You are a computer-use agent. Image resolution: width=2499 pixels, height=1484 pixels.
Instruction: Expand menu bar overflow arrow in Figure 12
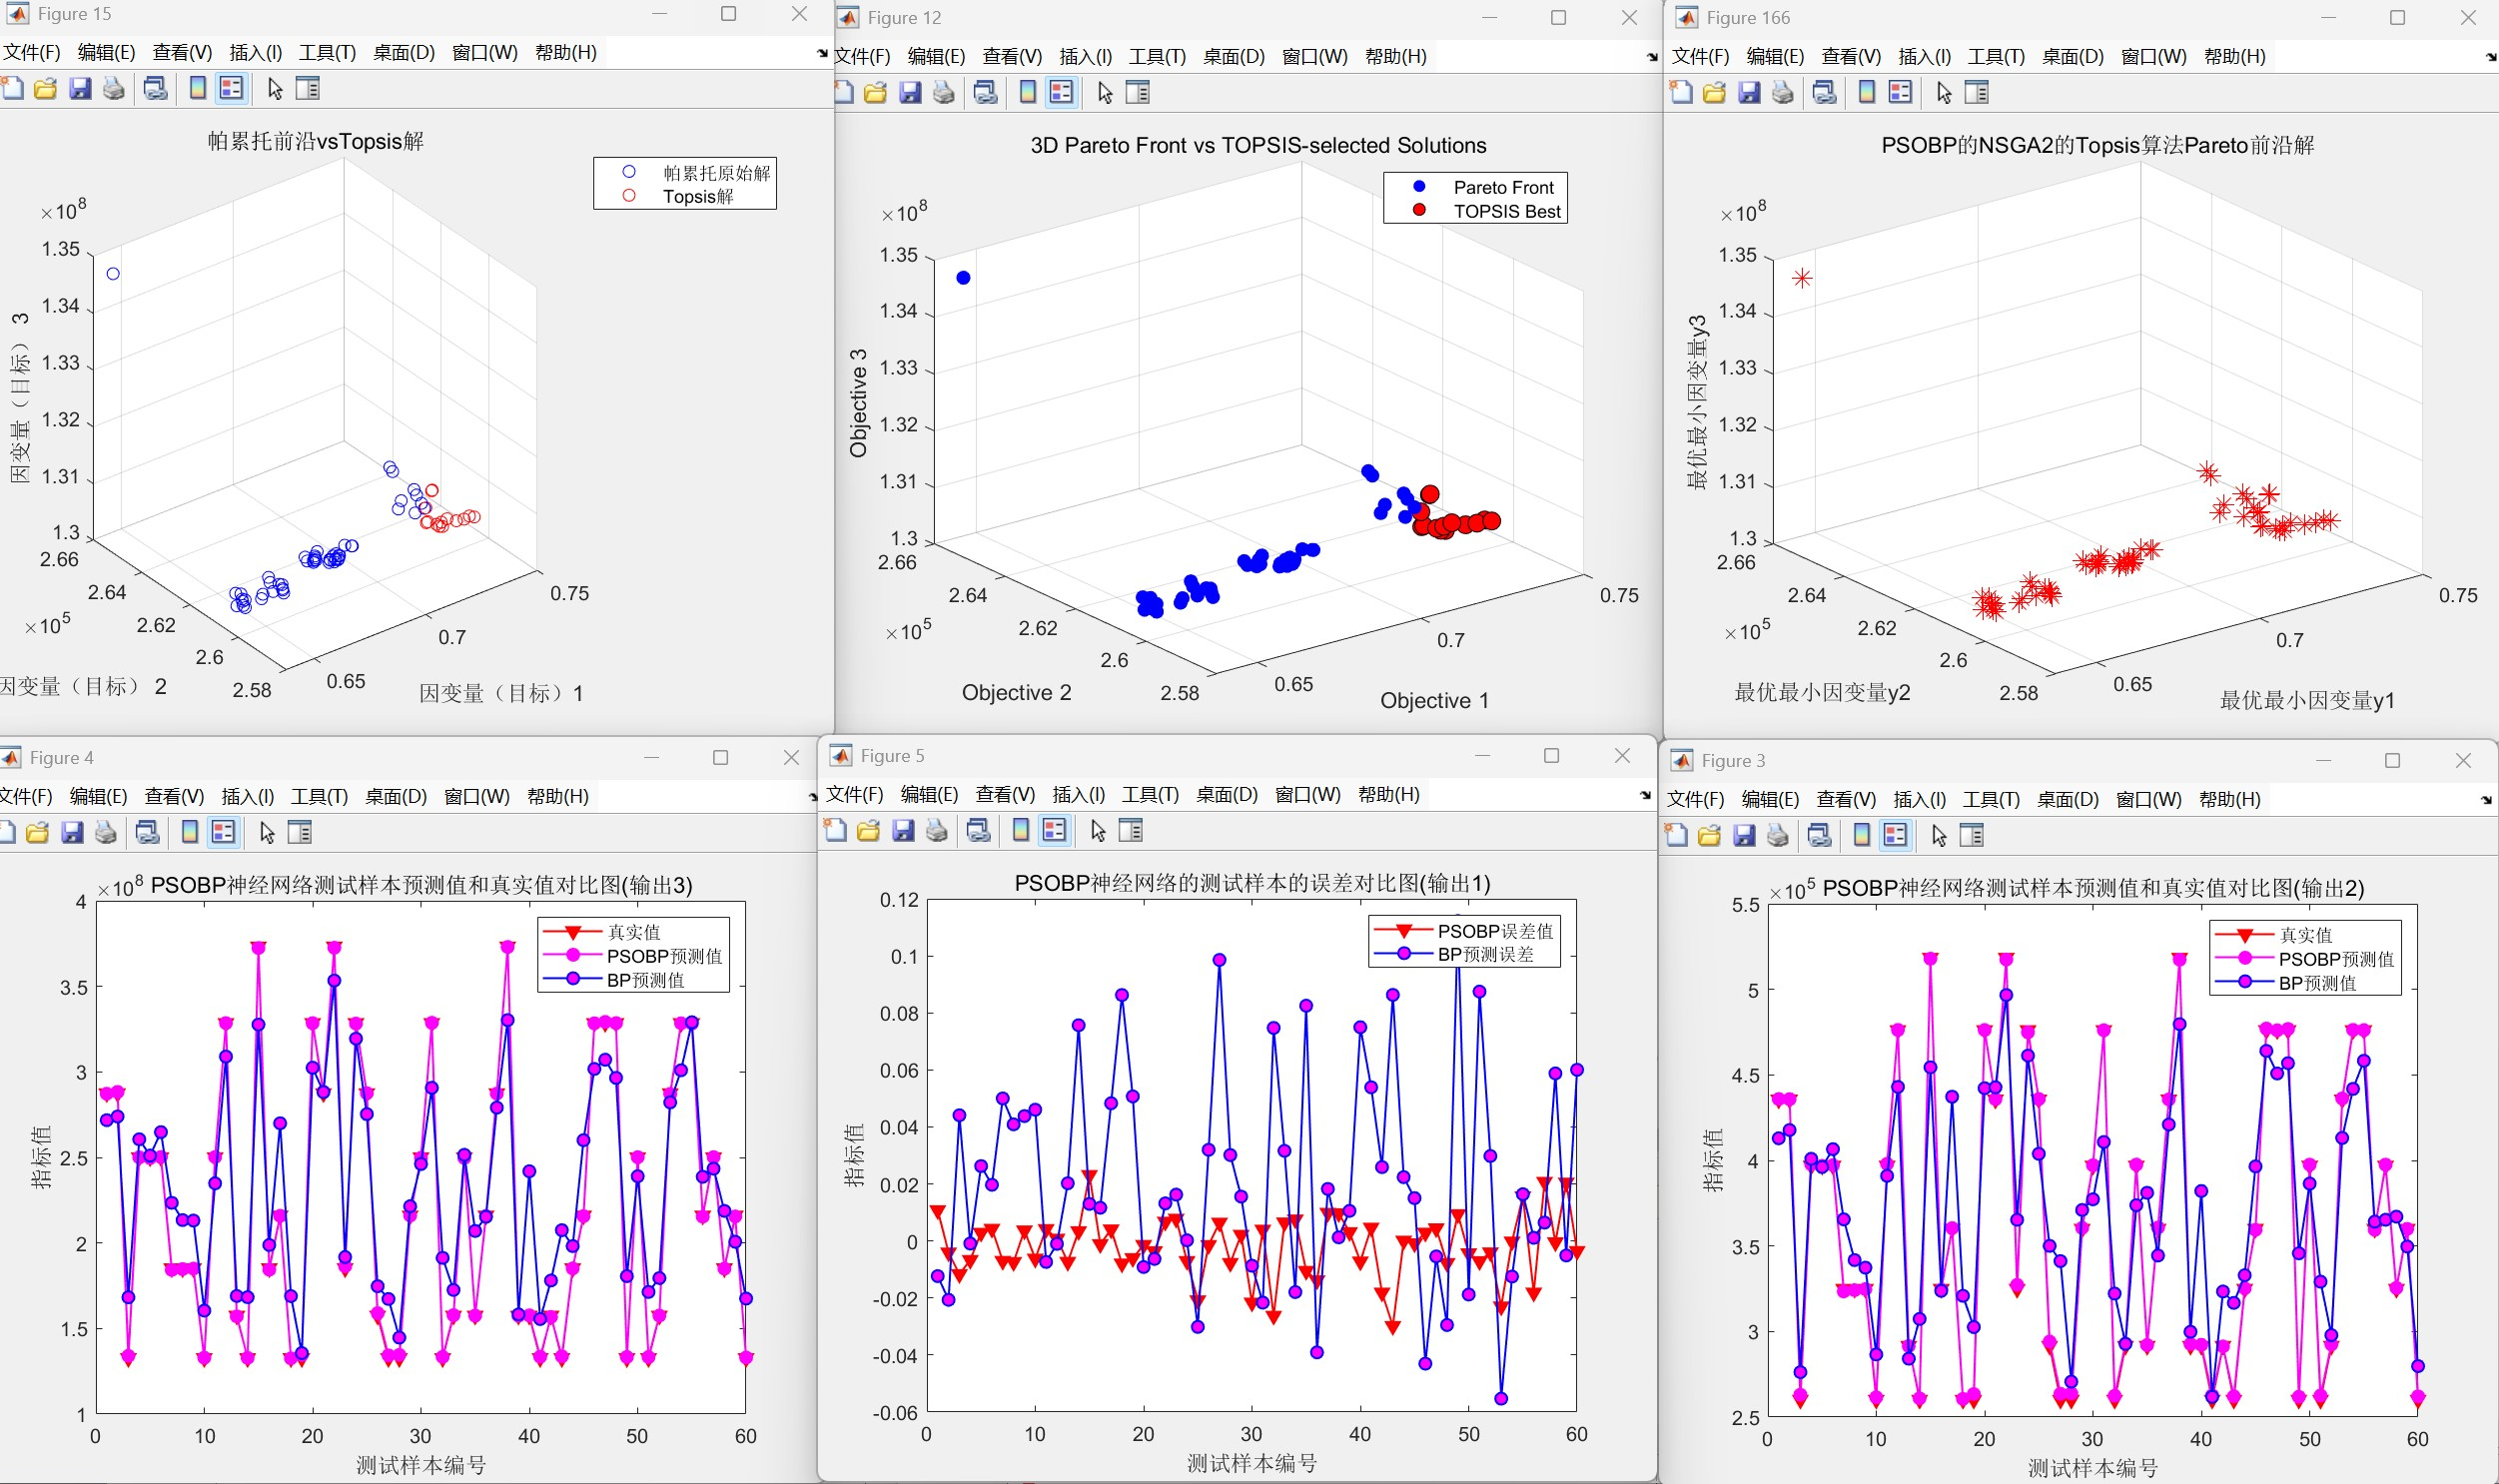(x=1652, y=58)
